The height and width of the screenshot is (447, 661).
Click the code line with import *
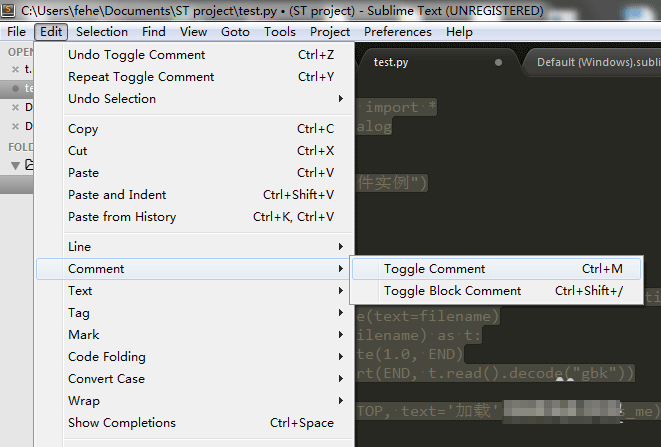tap(396, 108)
